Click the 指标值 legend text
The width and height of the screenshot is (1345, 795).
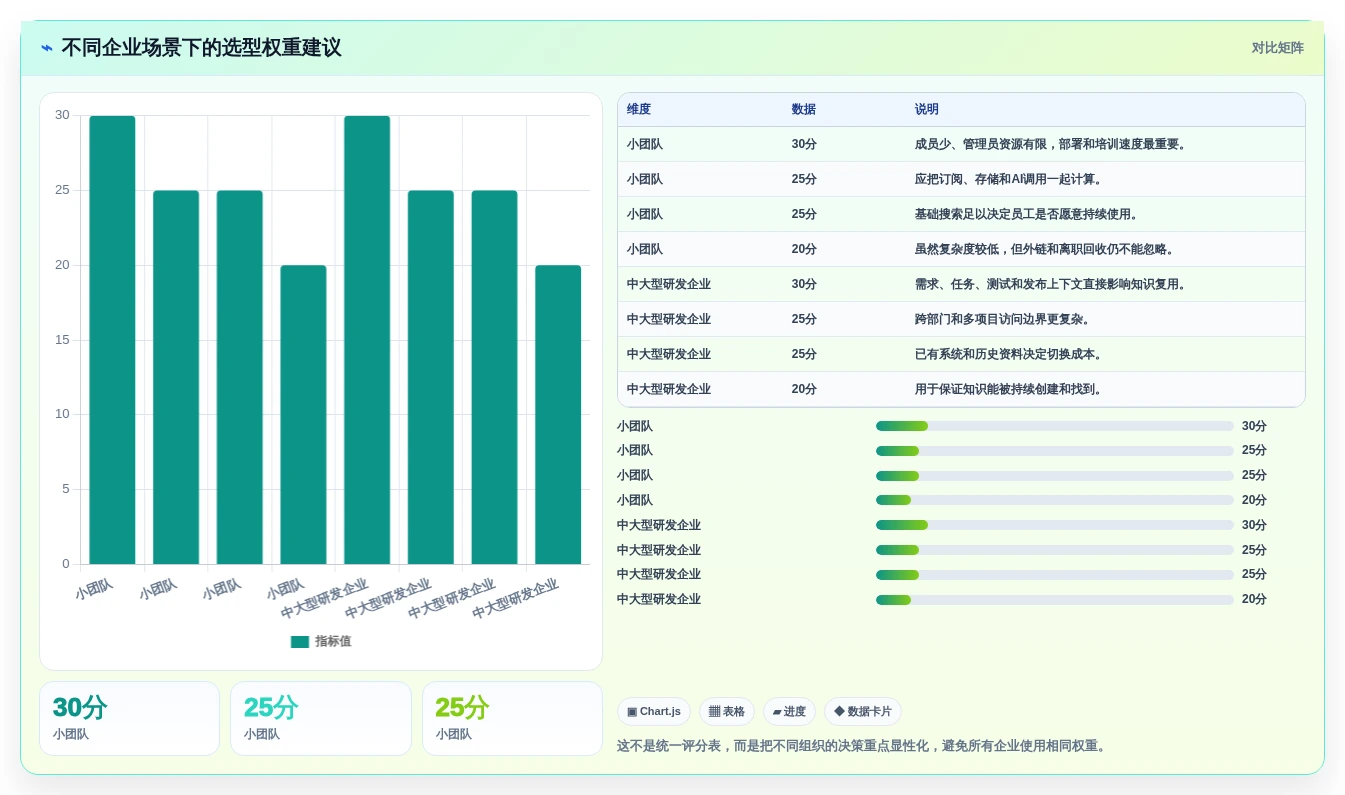pyautogui.click(x=333, y=642)
